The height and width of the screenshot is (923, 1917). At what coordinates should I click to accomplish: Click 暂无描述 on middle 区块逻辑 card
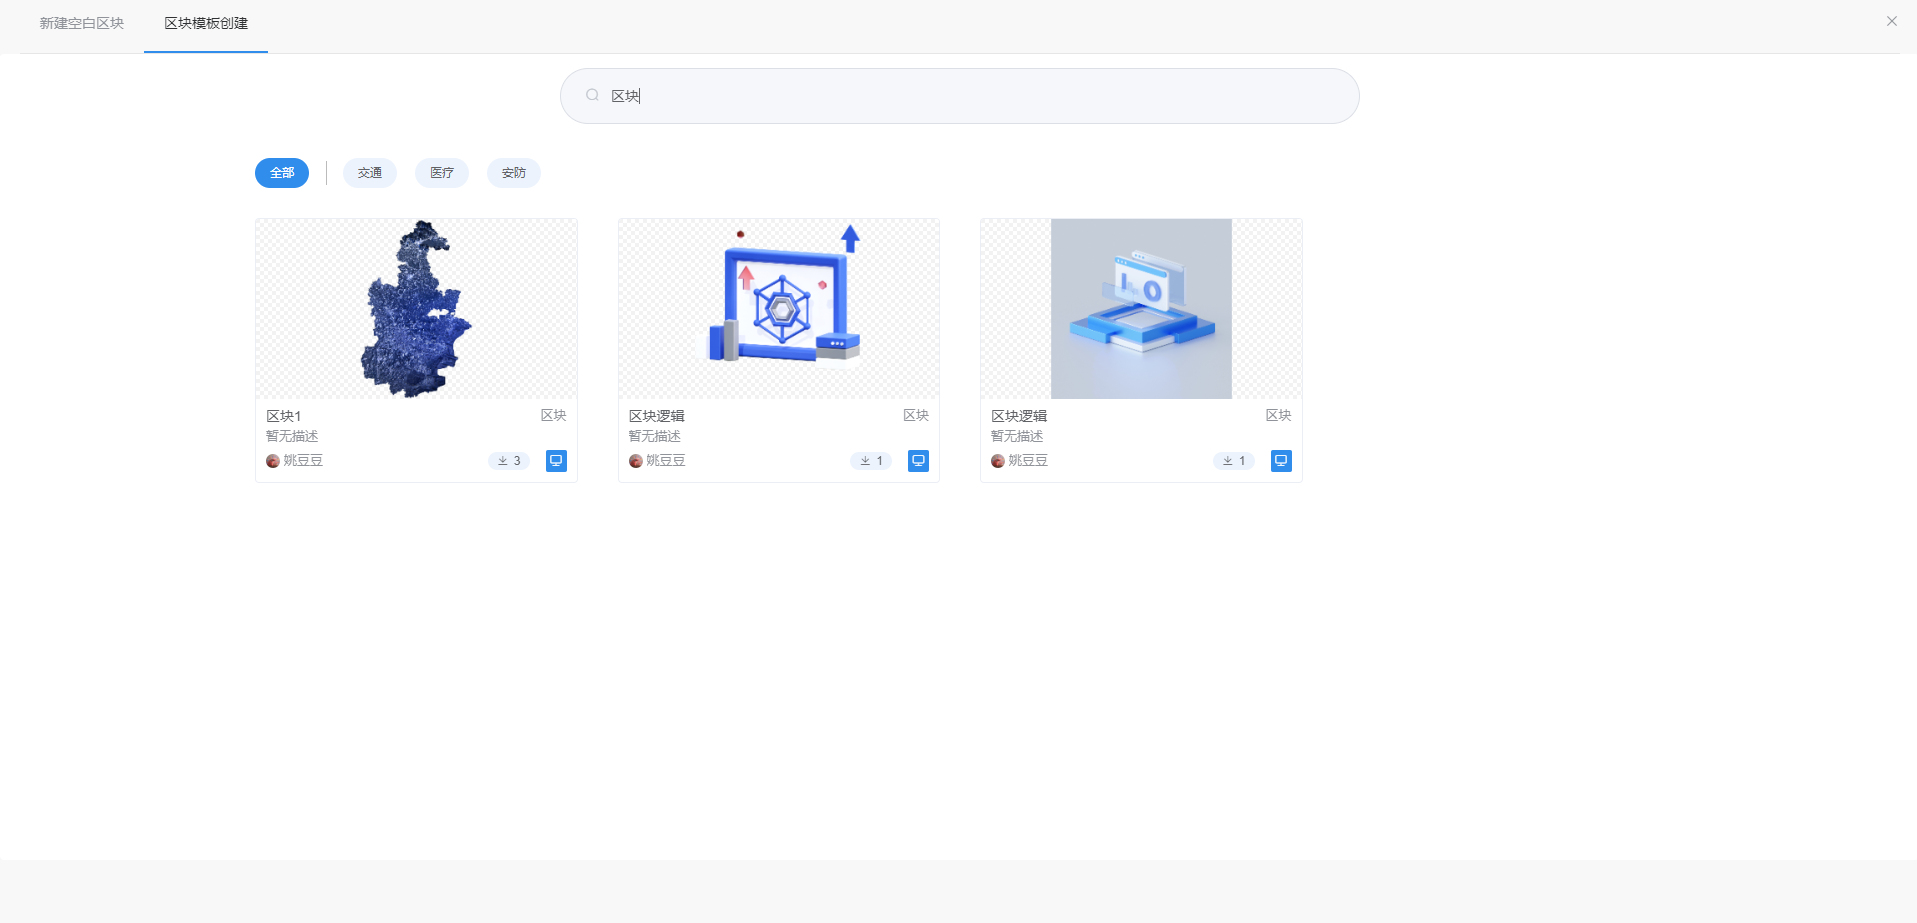(655, 436)
